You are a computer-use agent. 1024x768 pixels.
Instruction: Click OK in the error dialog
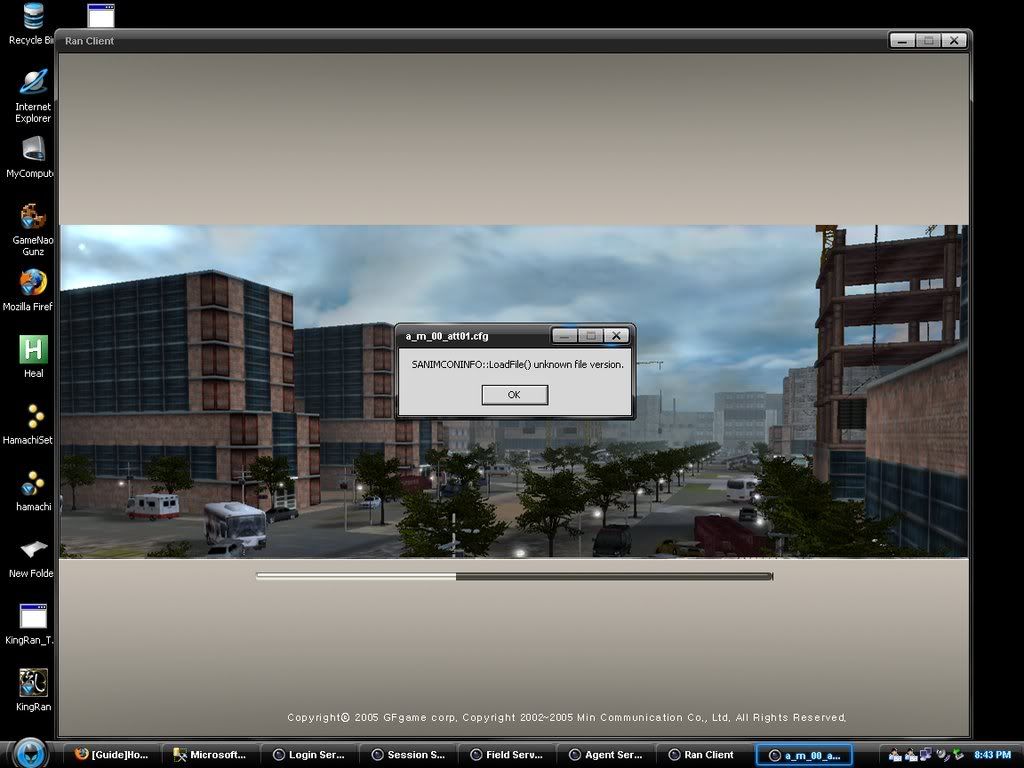(514, 395)
